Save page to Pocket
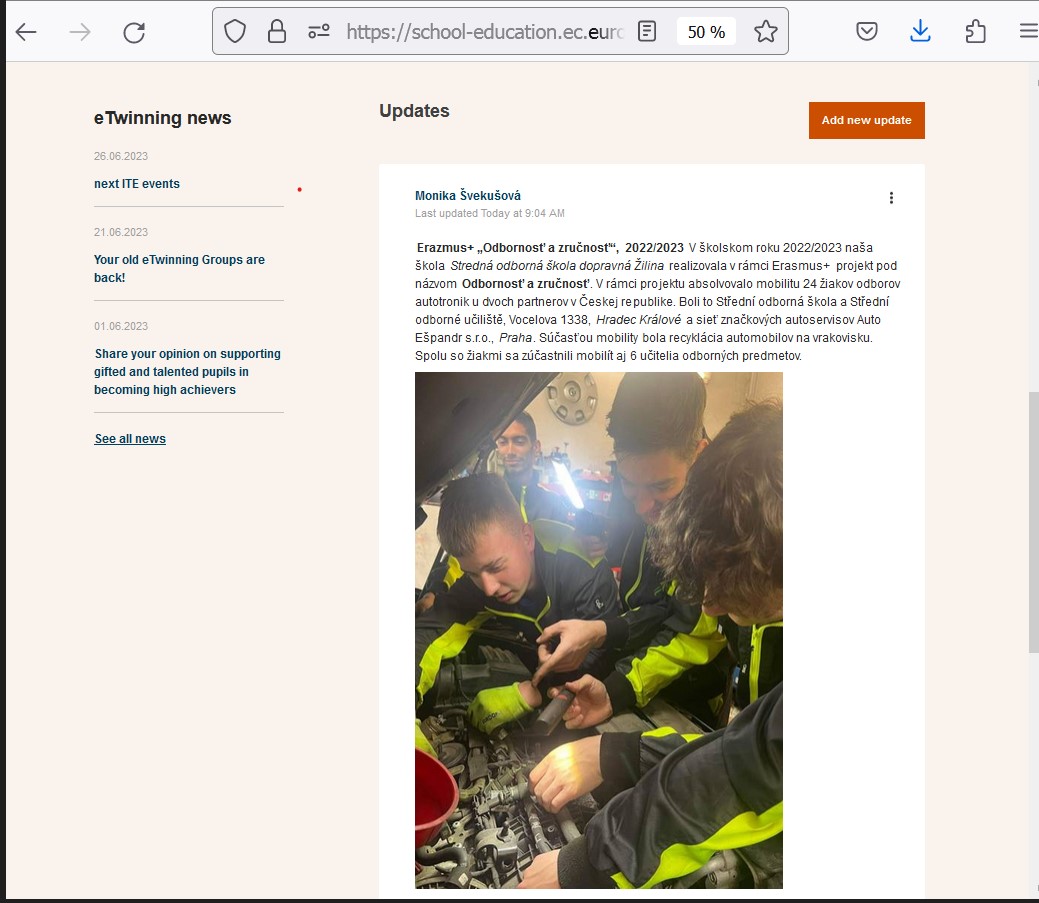This screenshot has height=903, width=1039. pos(867,31)
